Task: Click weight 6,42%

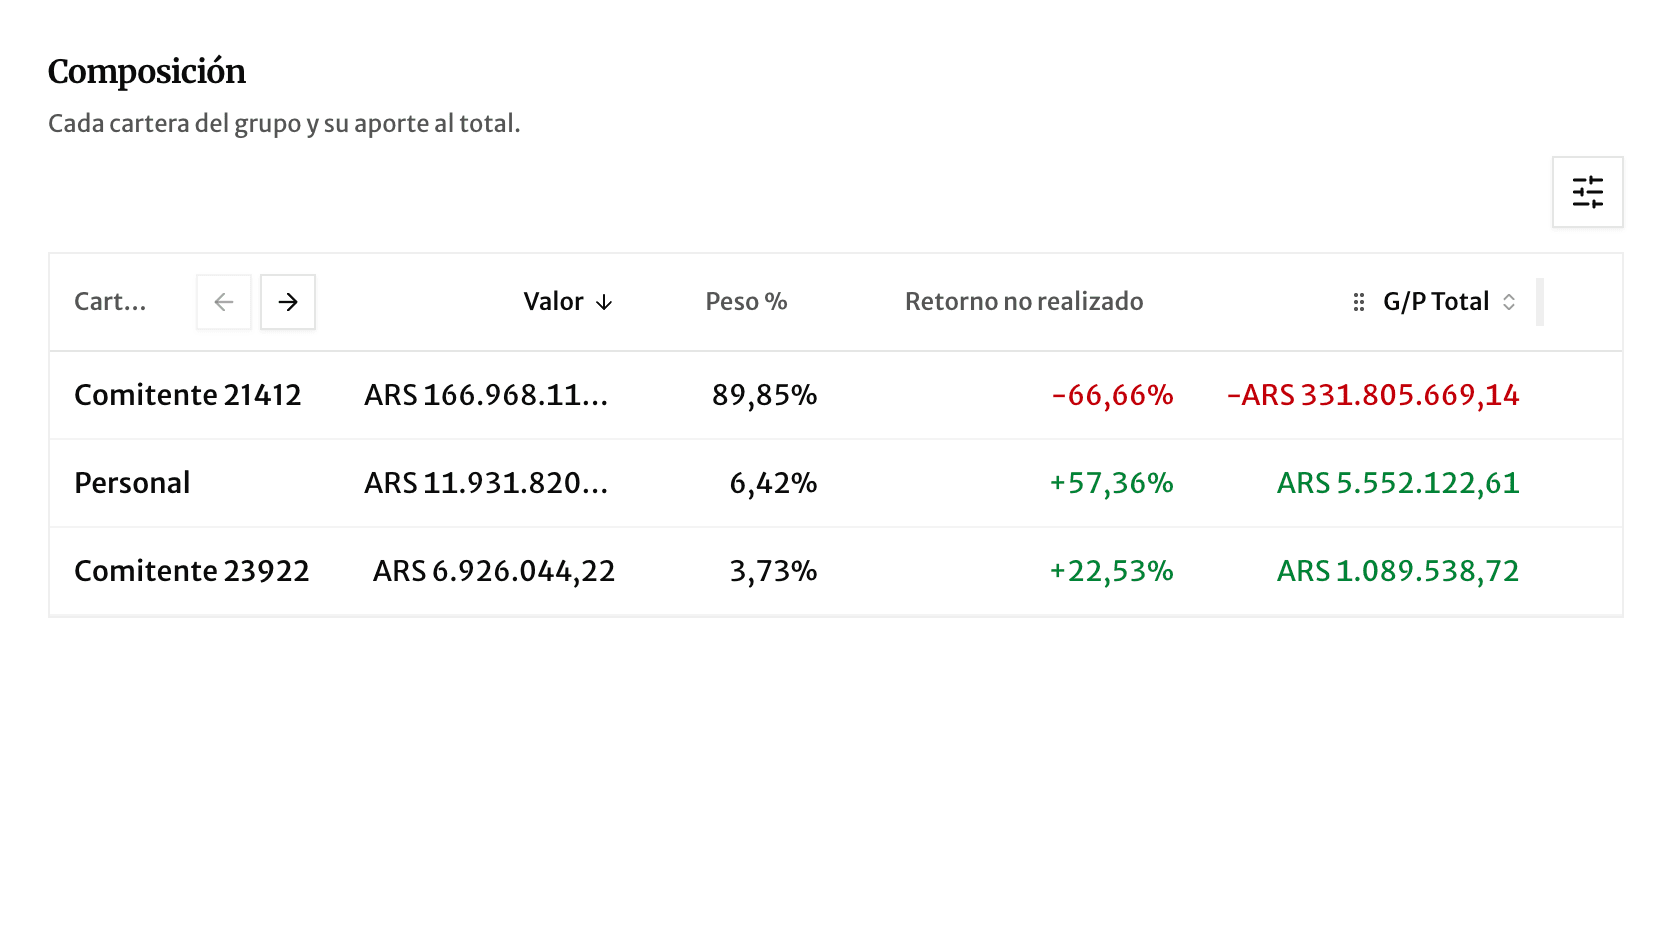Action: click(774, 483)
